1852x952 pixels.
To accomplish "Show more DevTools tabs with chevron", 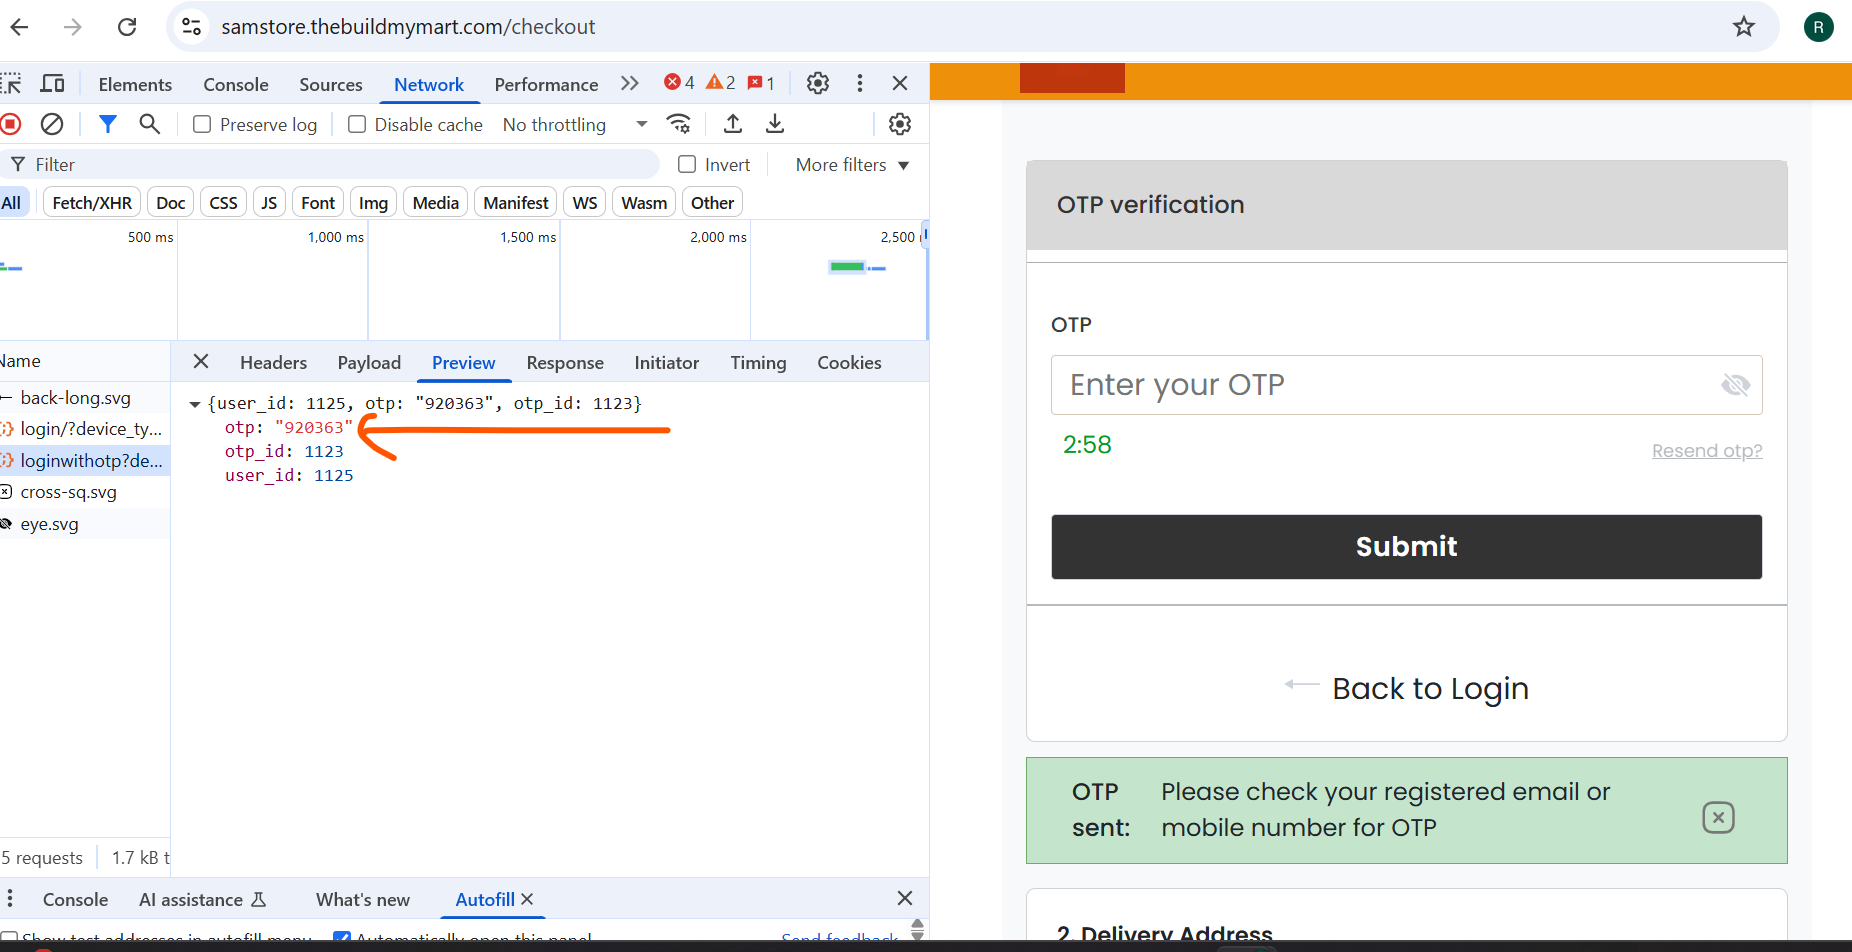I will (x=629, y=83).
